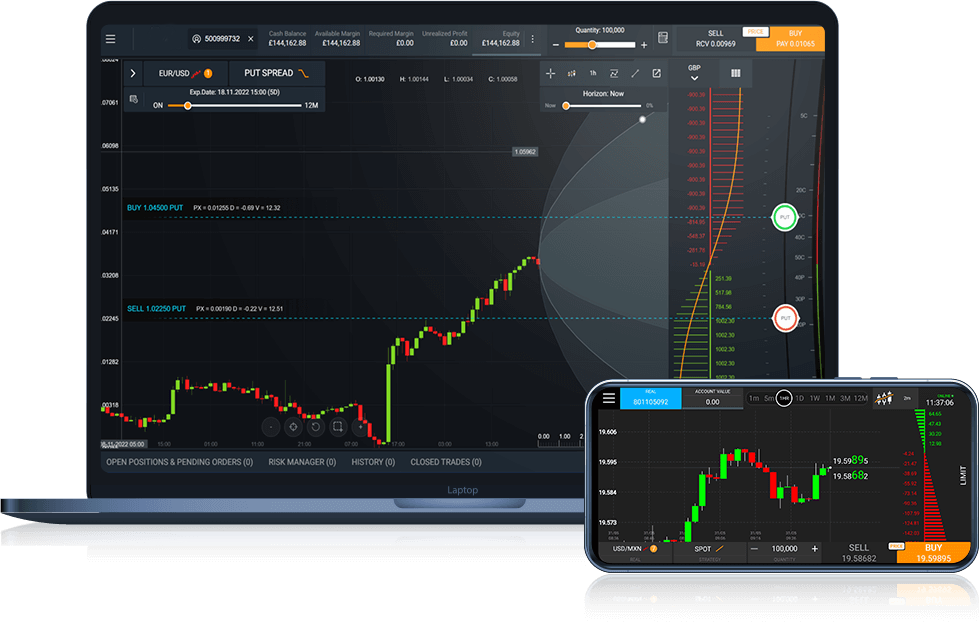Open the LIMIT order side tab
979x627 pixels.
point(962,475)
